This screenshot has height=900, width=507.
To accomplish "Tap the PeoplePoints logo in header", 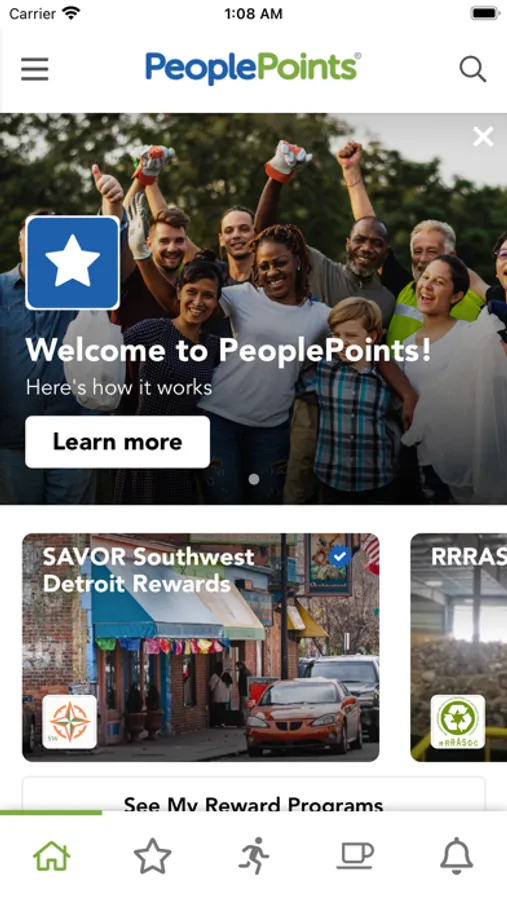I will point(253,68).
